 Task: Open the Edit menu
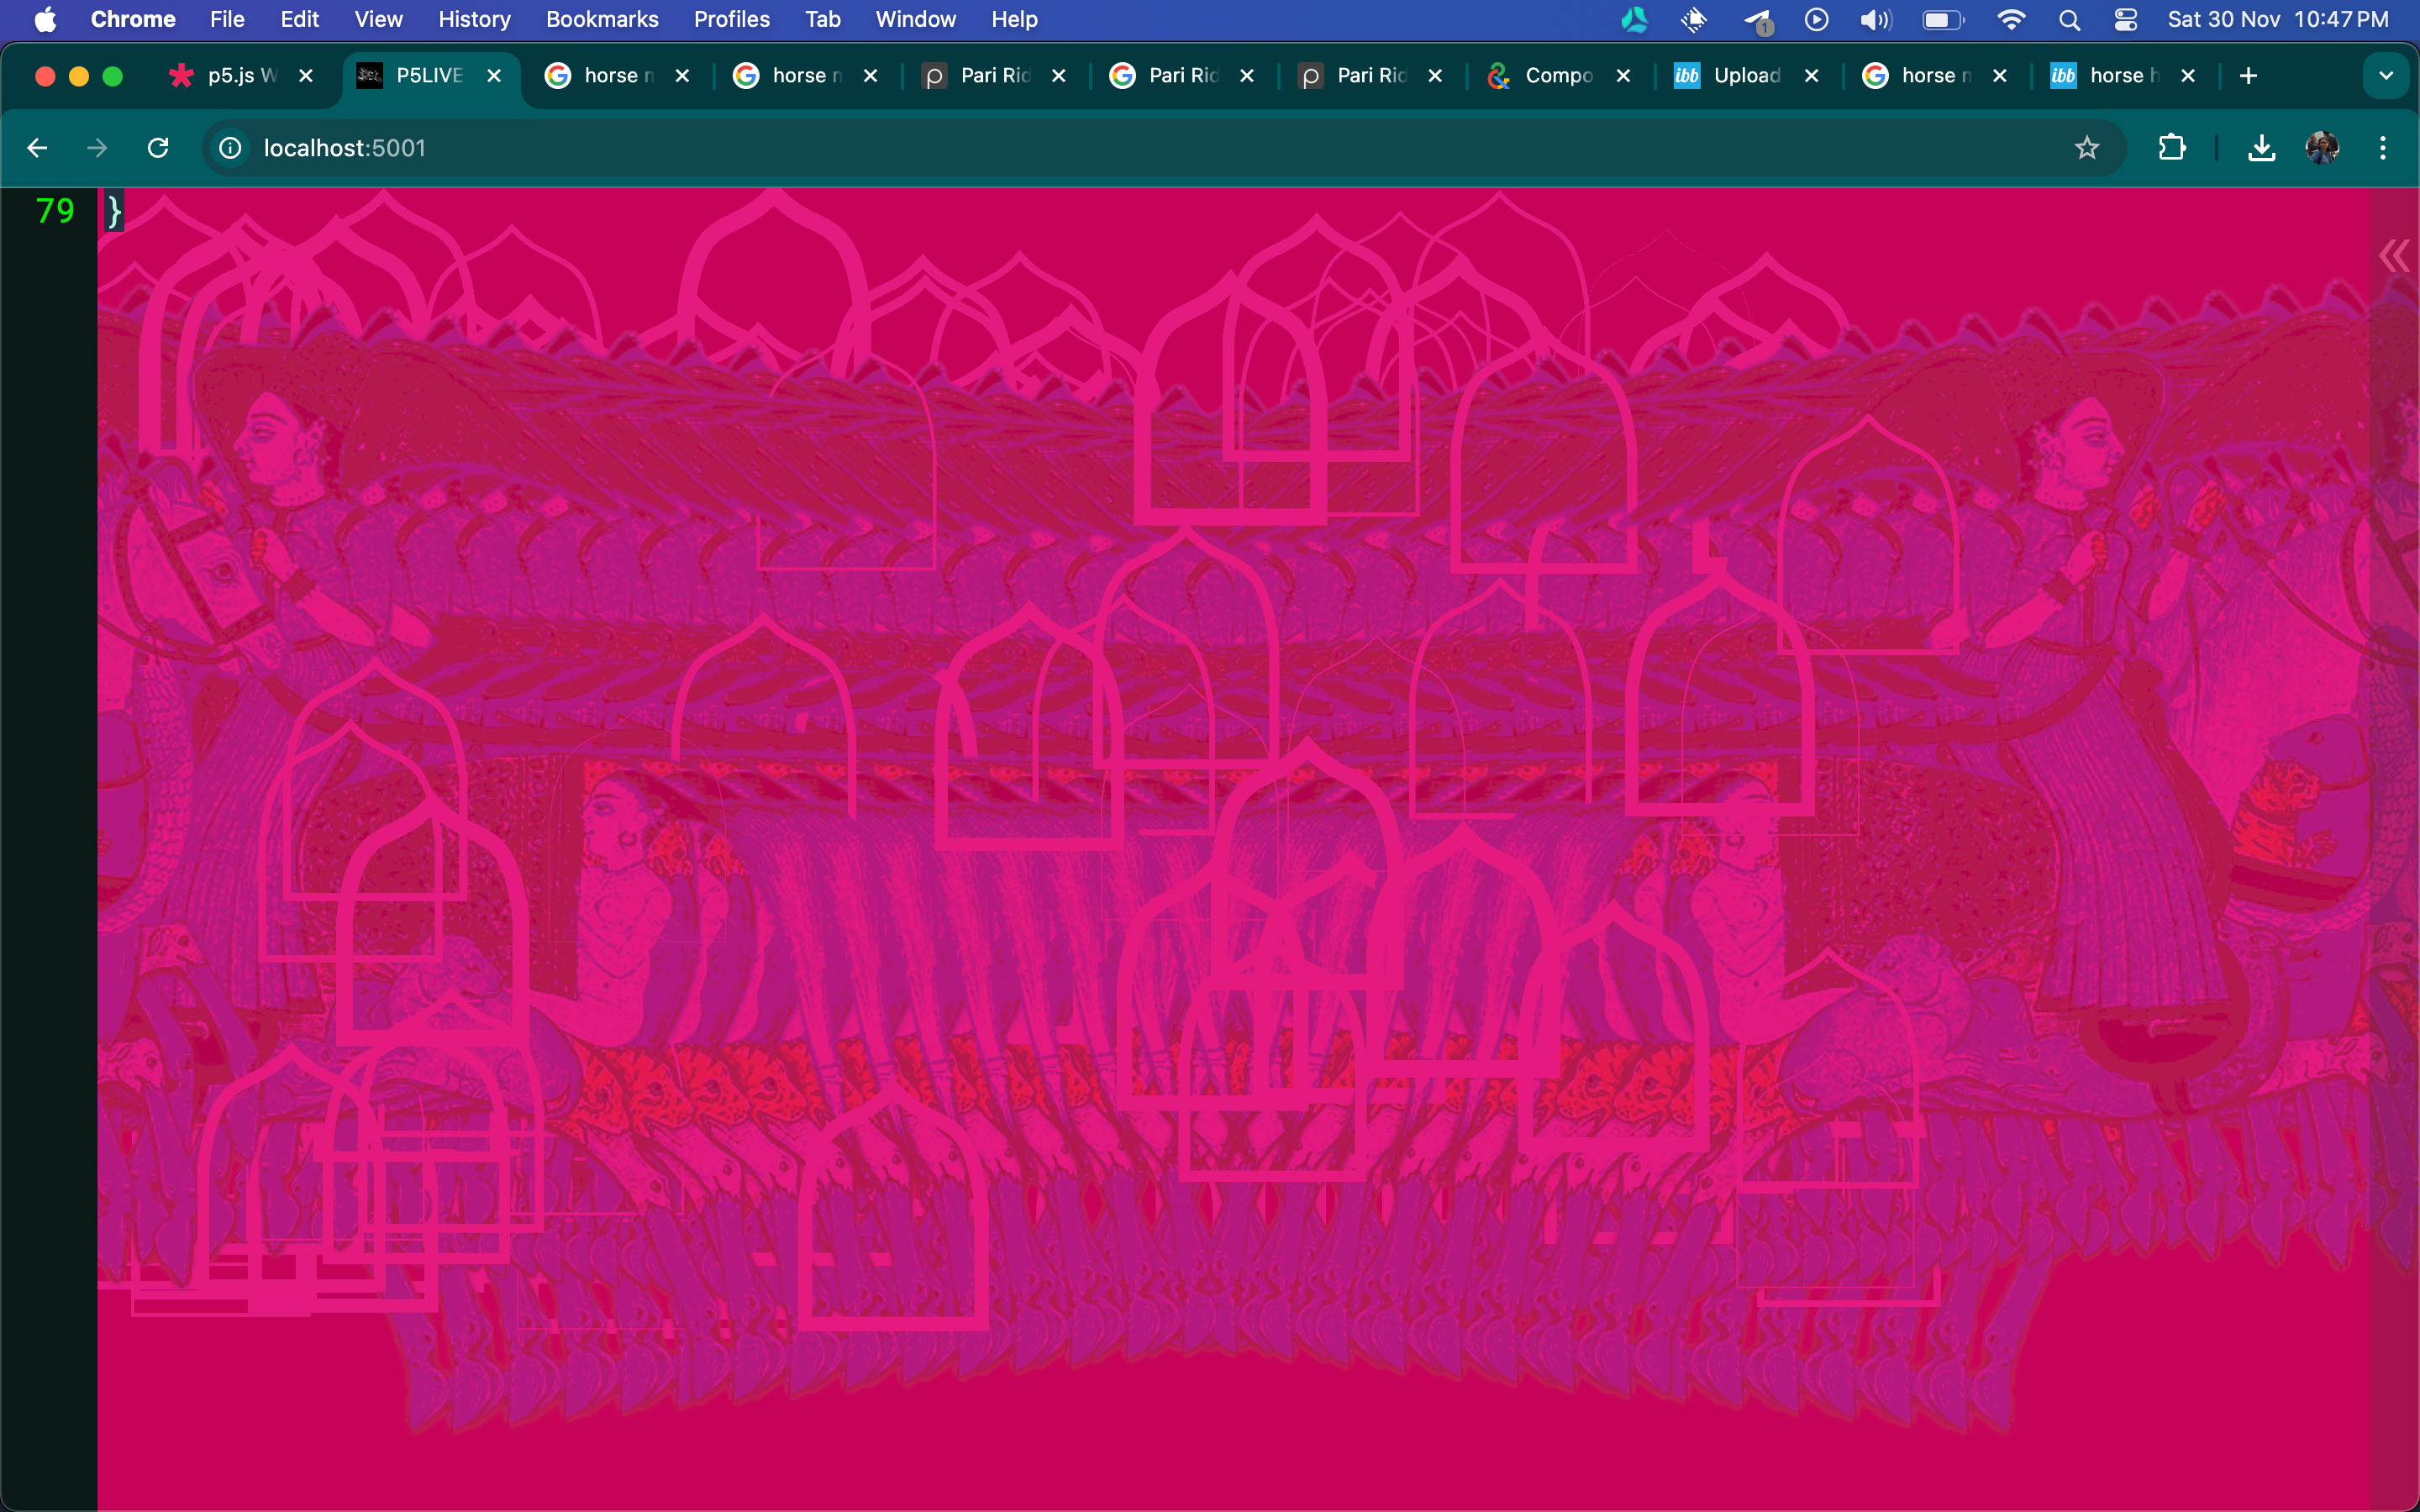coord(299,19)
